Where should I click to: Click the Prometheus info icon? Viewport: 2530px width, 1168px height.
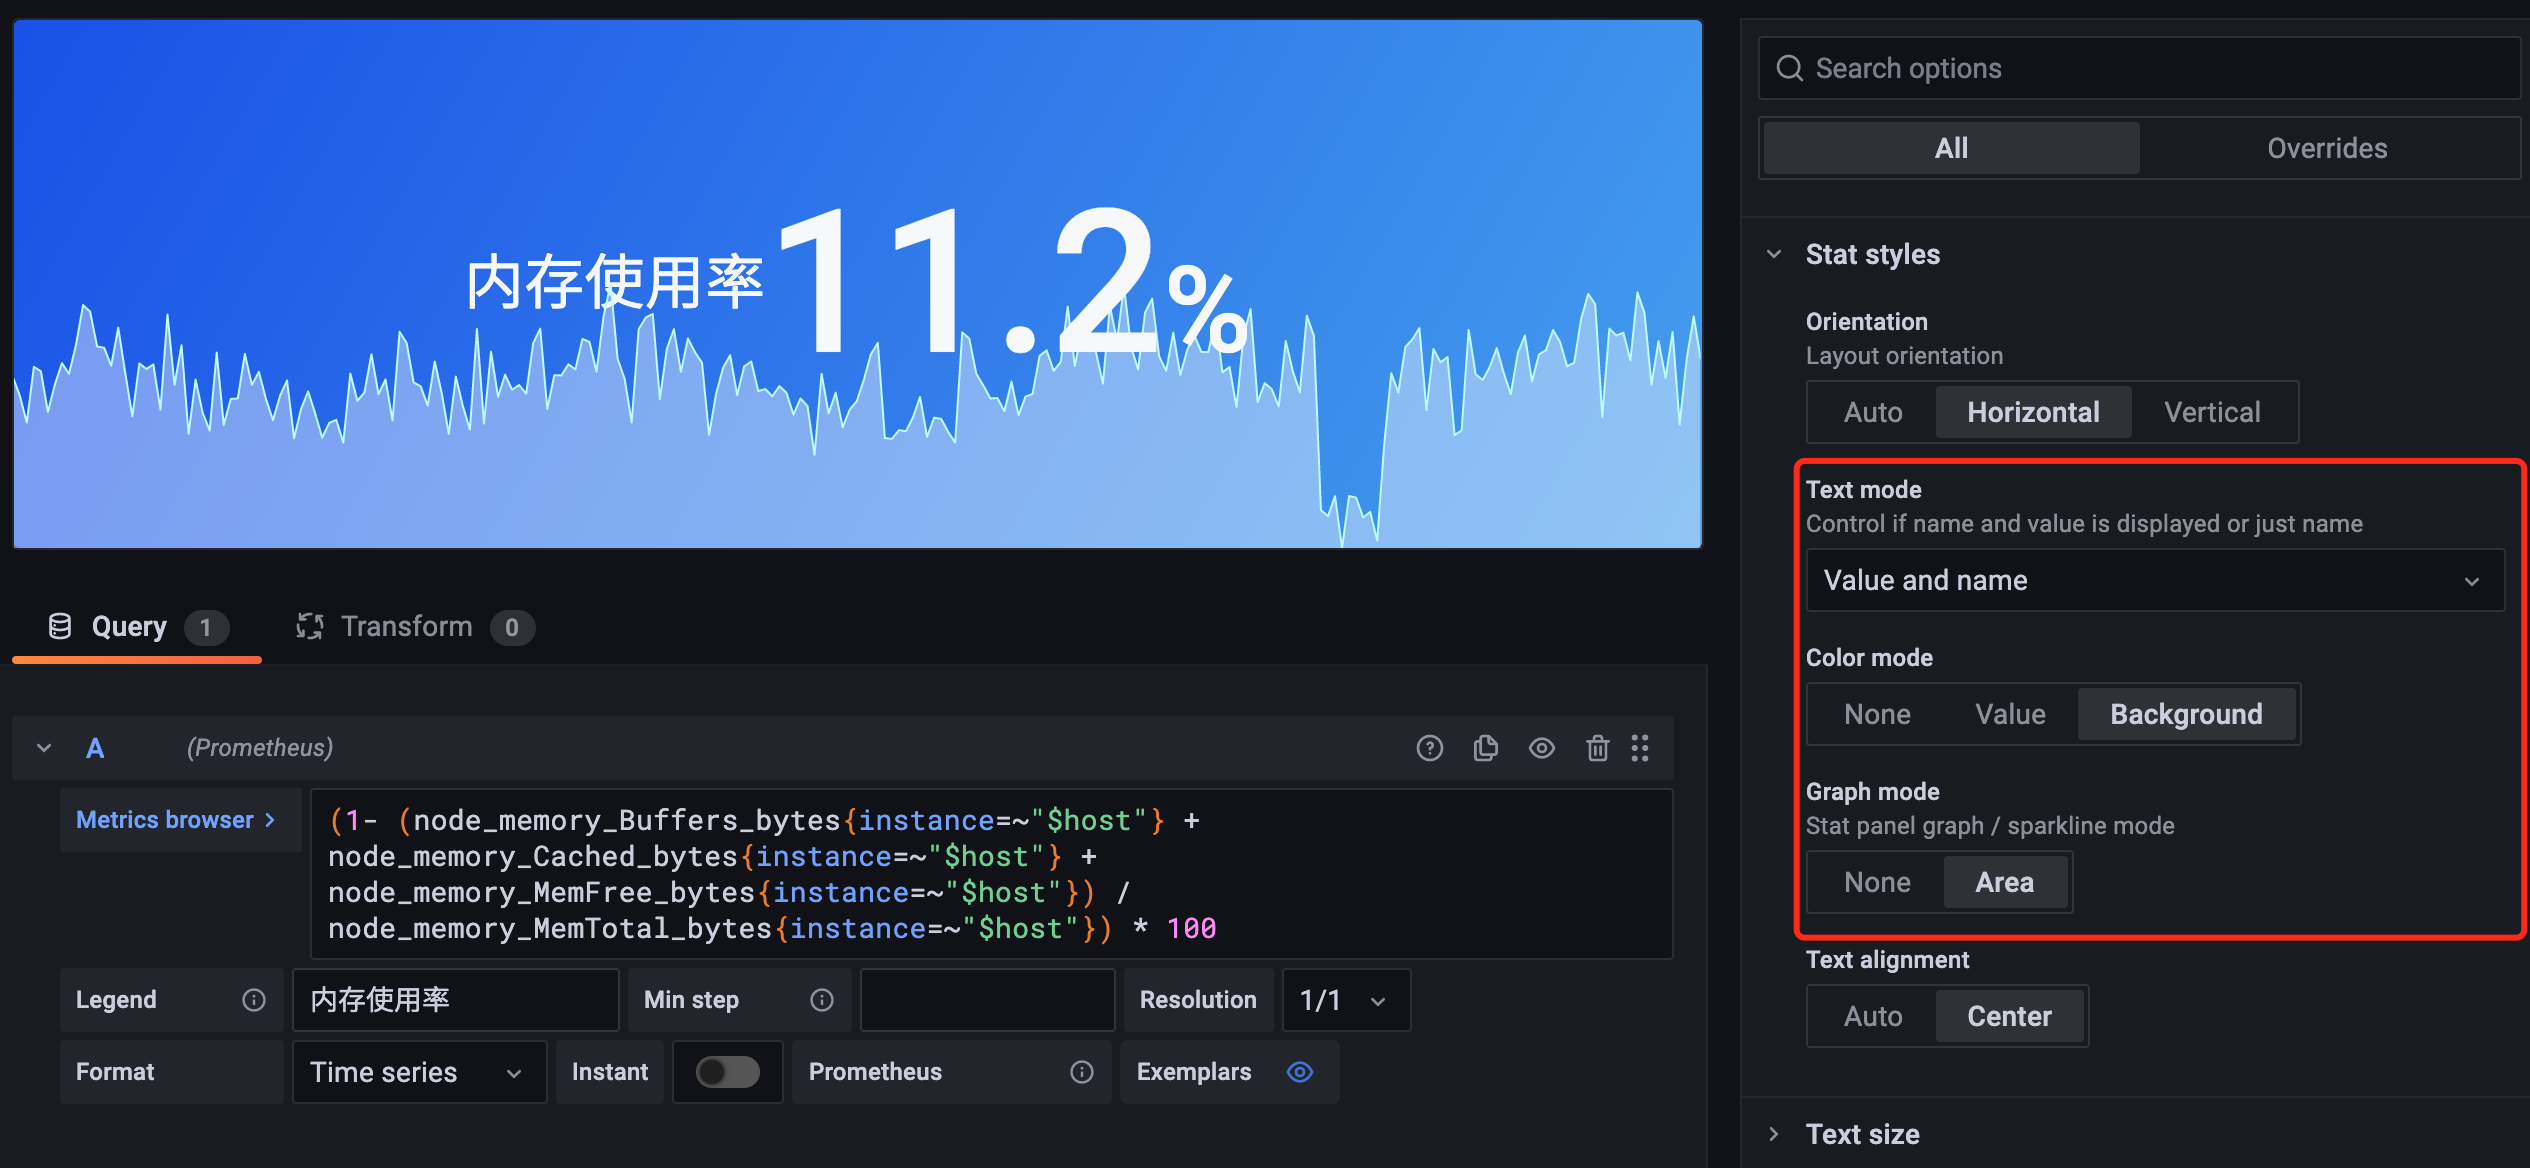coord(1081,1072)
